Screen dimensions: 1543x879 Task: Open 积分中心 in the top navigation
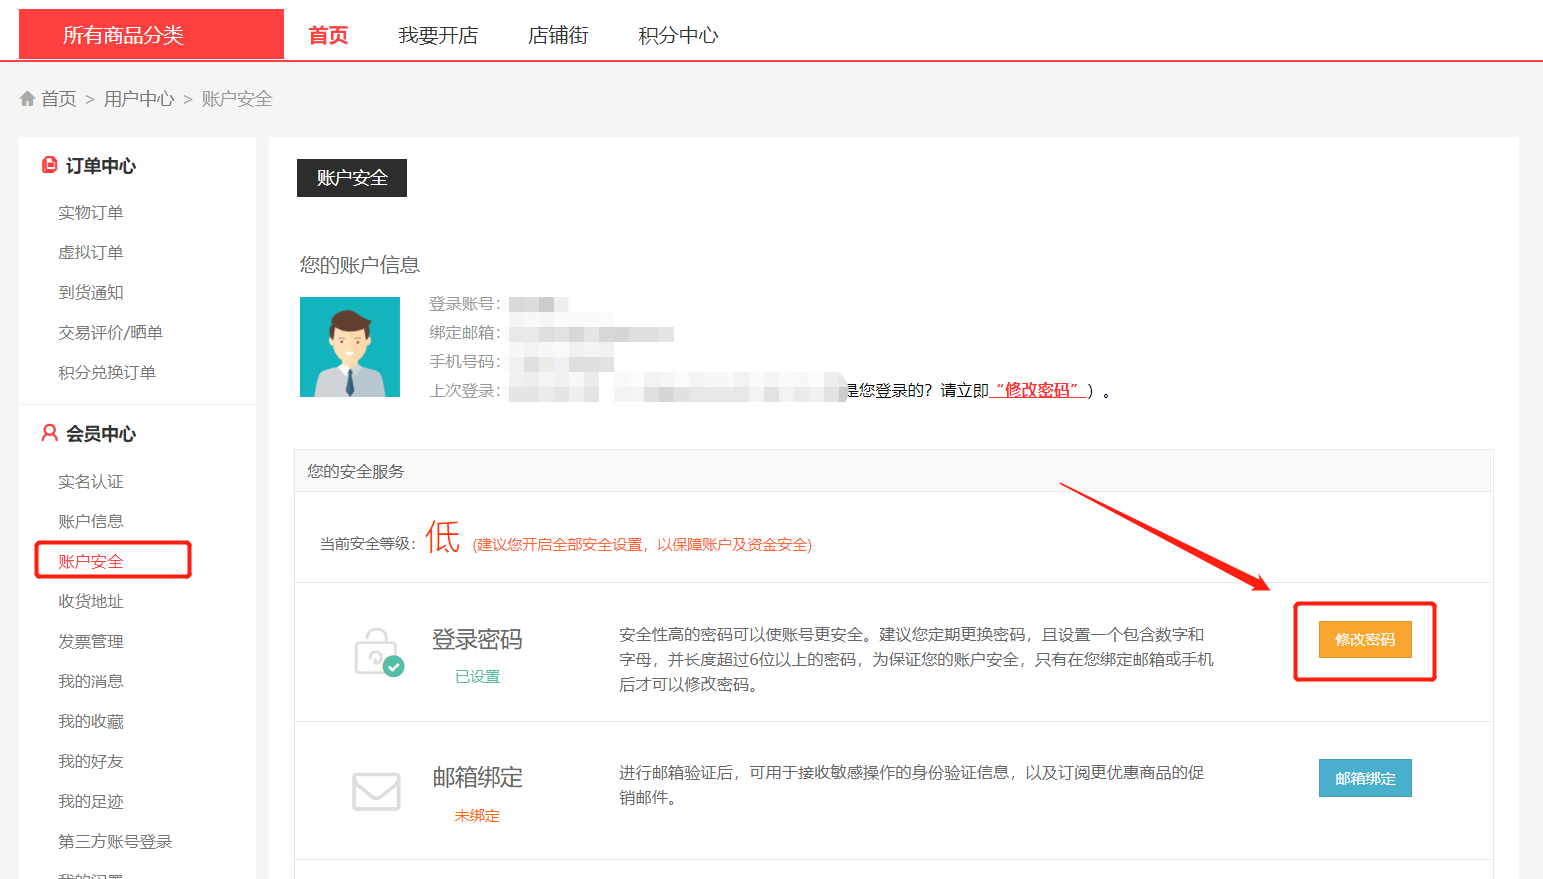pos(678,35)
